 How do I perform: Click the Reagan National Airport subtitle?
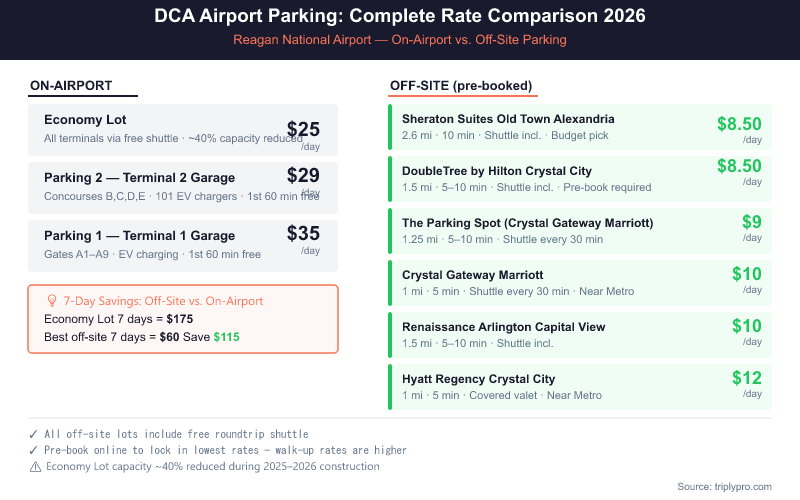pos(399,40)
